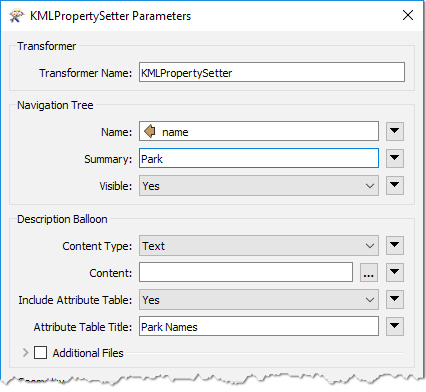Expand the Additional Files section
The width and height of the screenshot is (426, 392).
pyautogui.click(x=25, y=353)
